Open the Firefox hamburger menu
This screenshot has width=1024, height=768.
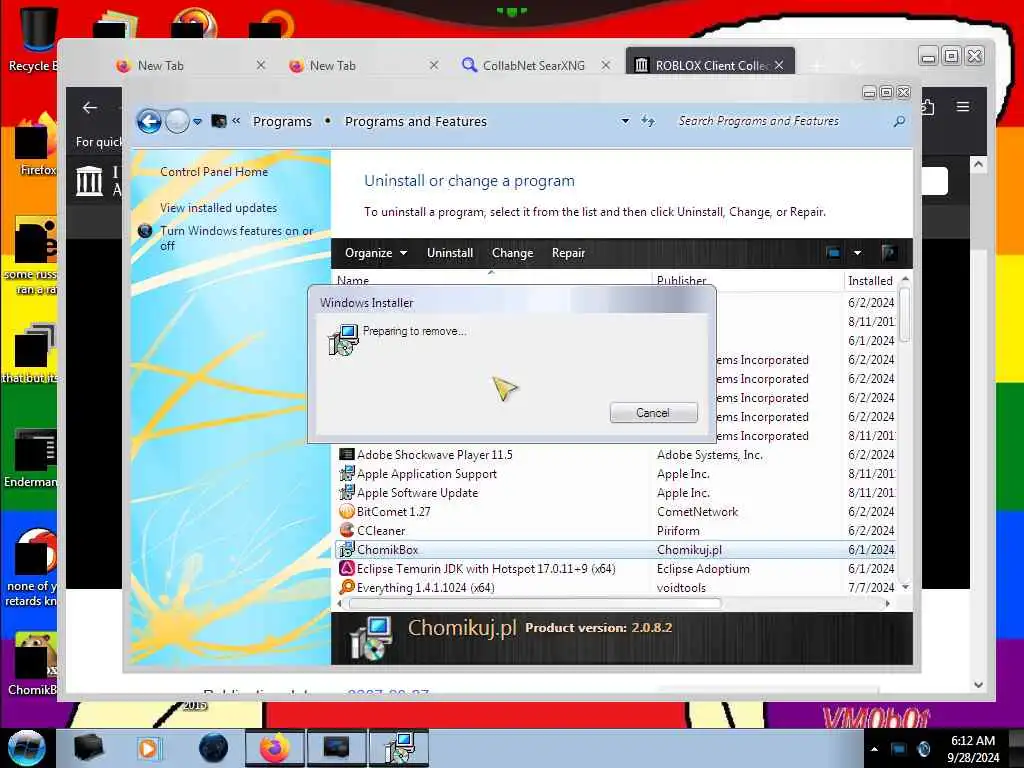click(963, 106)
